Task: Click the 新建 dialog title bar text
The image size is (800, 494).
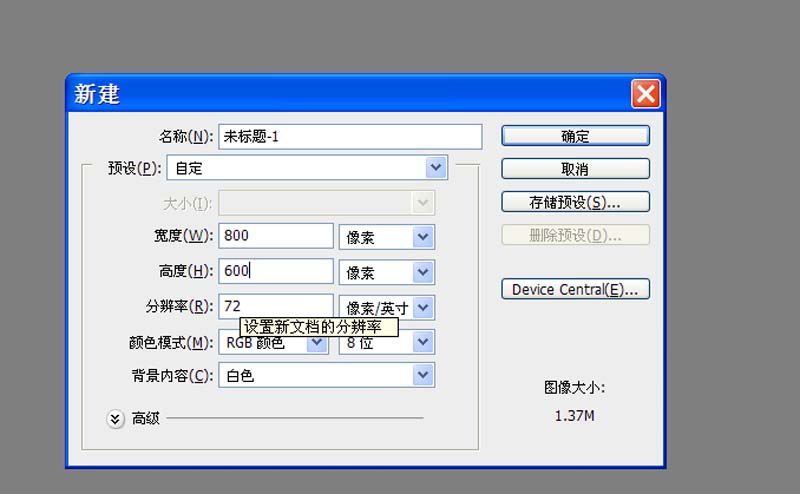Action: [97, 94]
